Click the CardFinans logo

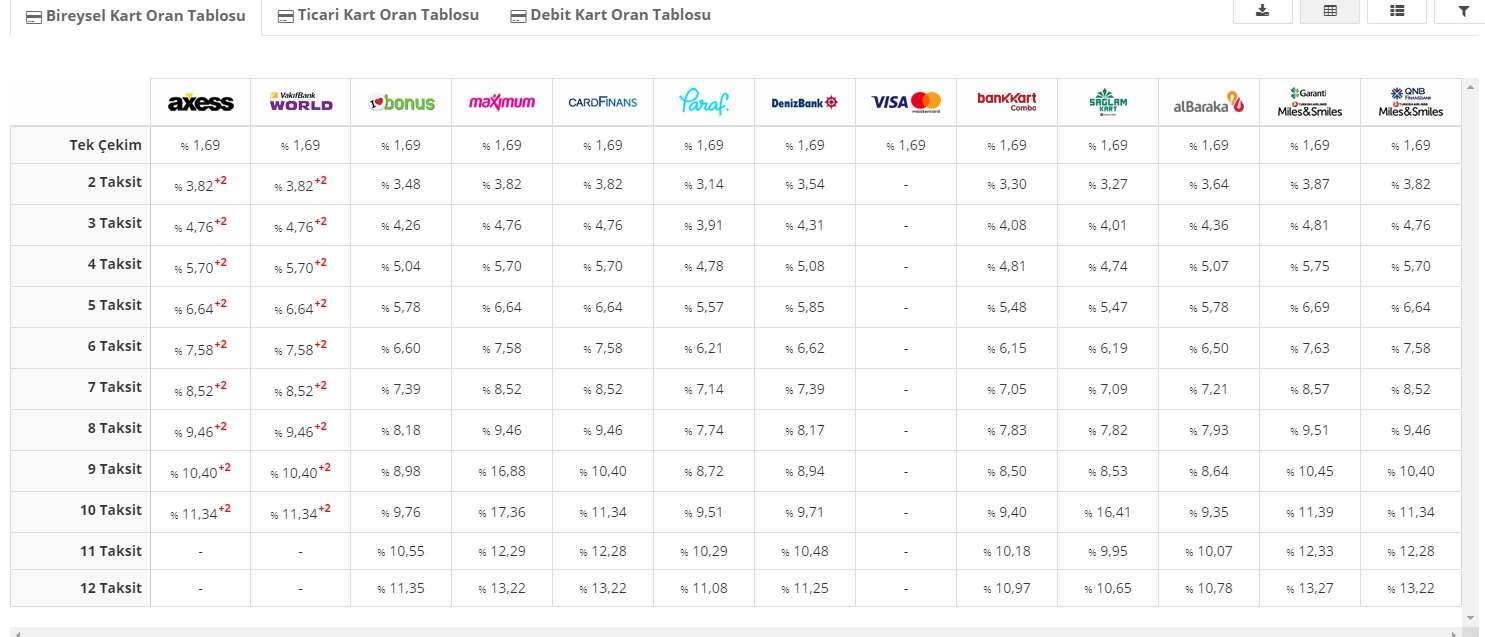602,102
